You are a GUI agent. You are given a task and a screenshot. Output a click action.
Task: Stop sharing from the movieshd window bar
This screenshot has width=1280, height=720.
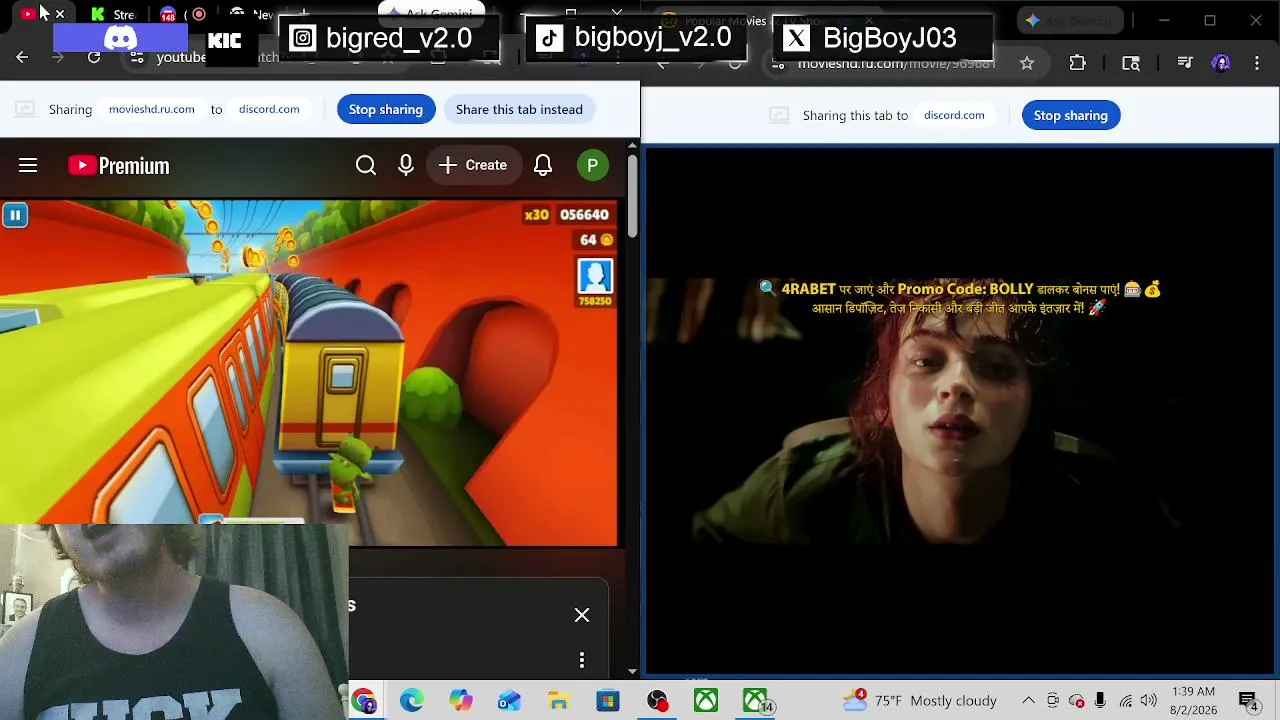point(1071,115)
